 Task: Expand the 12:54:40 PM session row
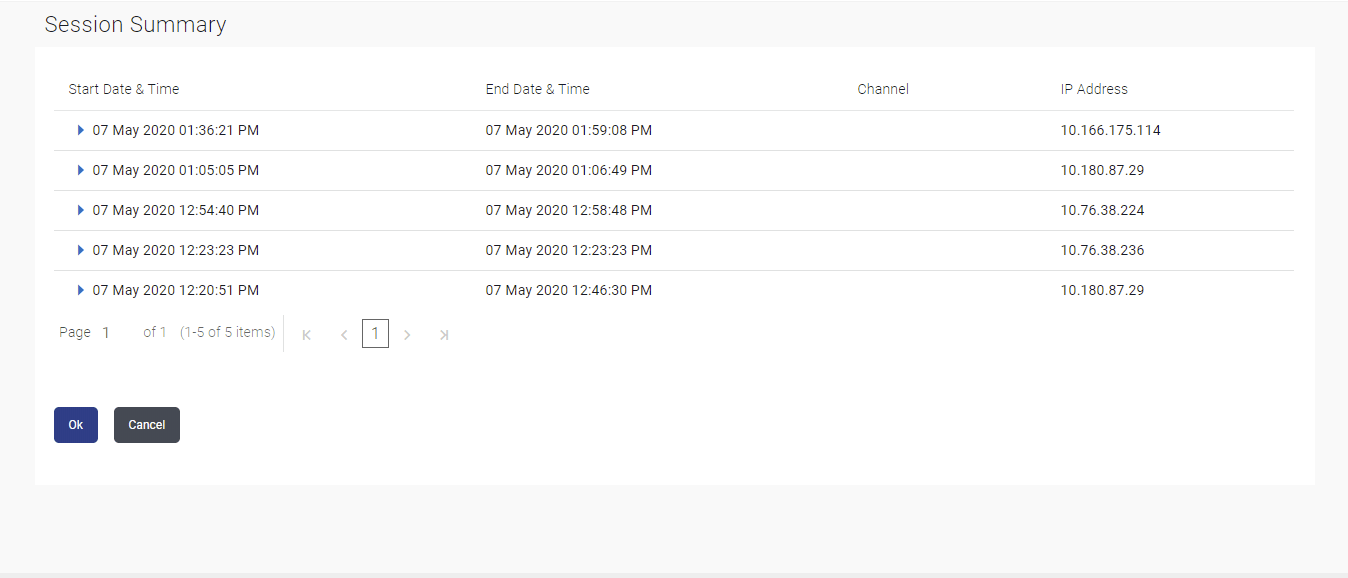(81, 210)
